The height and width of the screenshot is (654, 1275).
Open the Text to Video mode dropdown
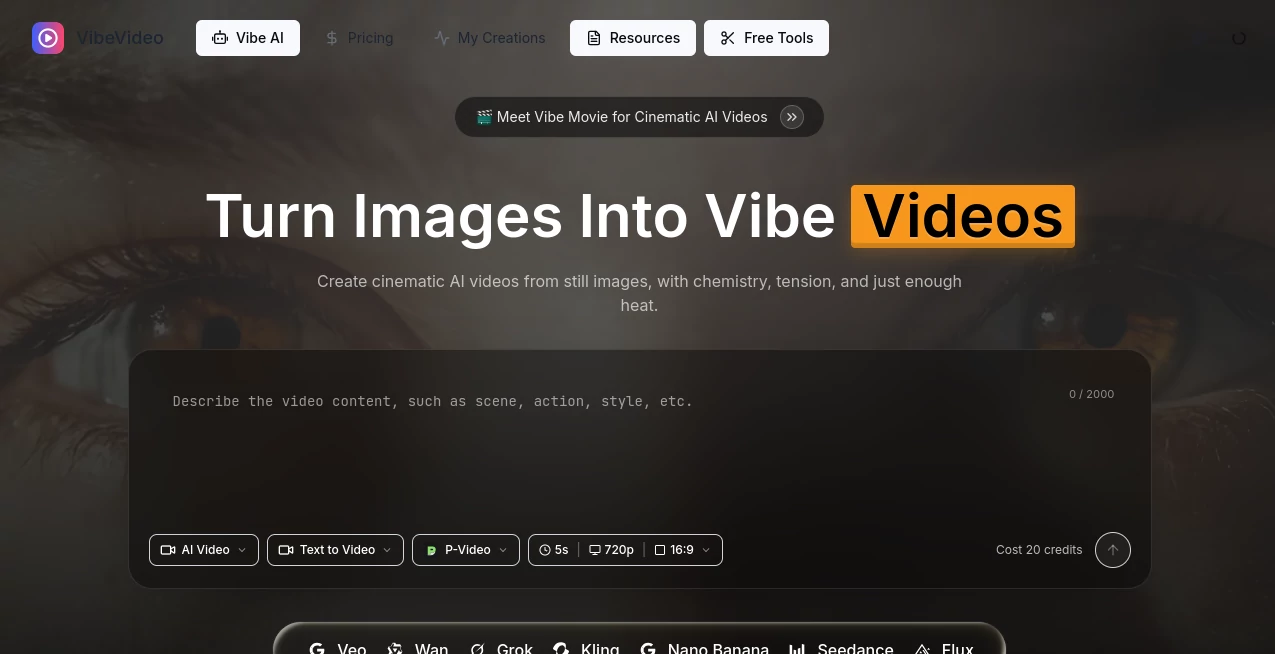(x=335, y=550)
